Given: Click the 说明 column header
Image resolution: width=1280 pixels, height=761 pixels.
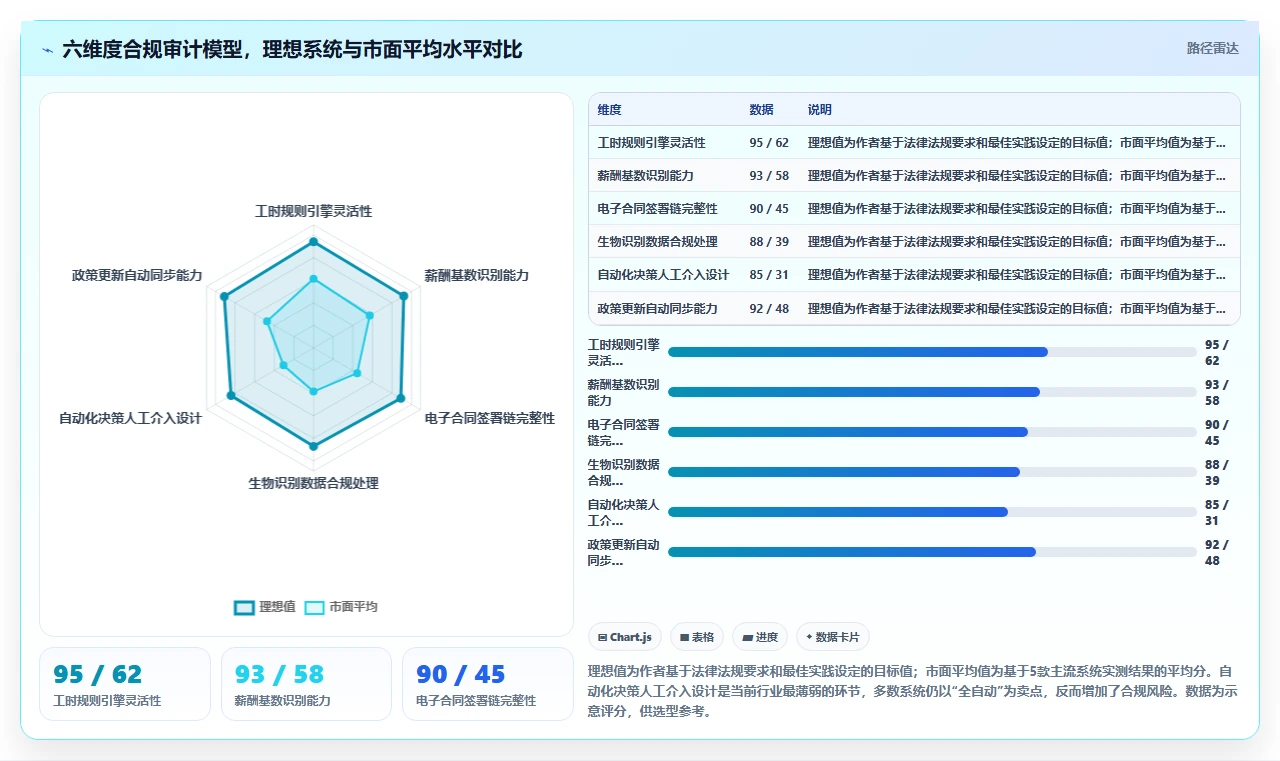Looking at the screenshot, I should tap(820, 110).
